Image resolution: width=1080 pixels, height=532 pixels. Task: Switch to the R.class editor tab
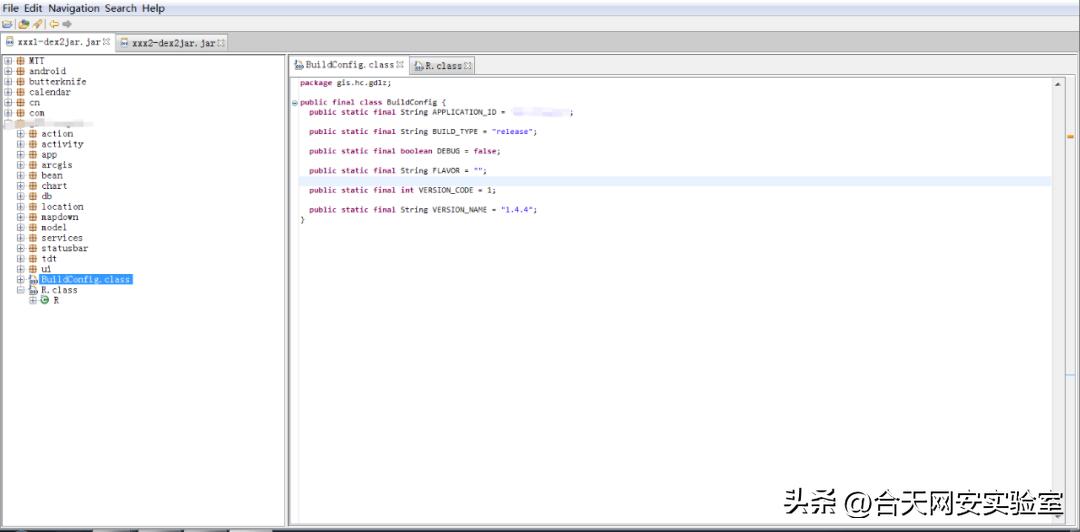click(442, 66)
